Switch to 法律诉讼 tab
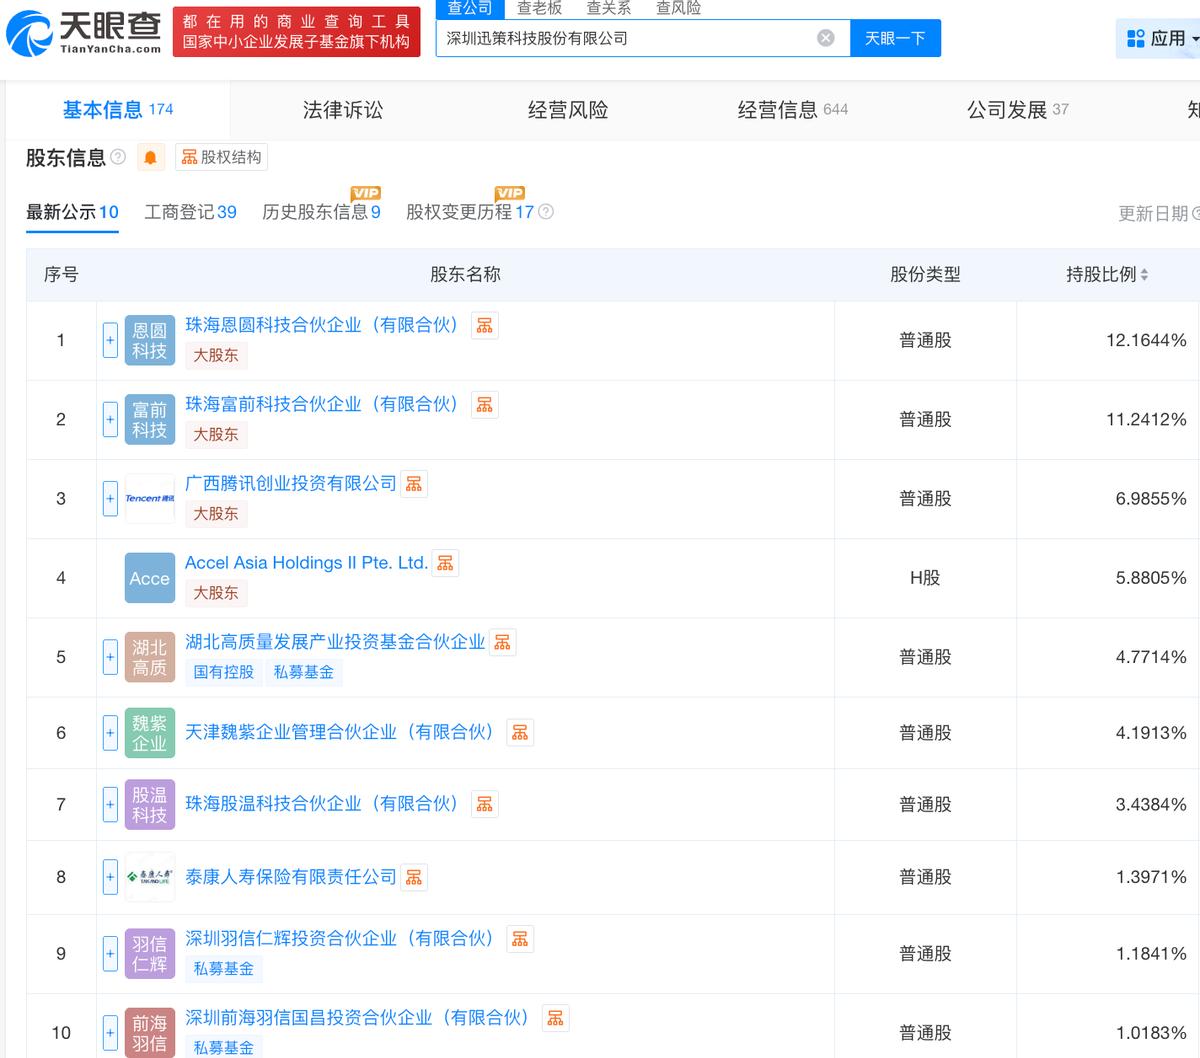The height and width of the screenshot is (1058, 1200). click(343, 110)
